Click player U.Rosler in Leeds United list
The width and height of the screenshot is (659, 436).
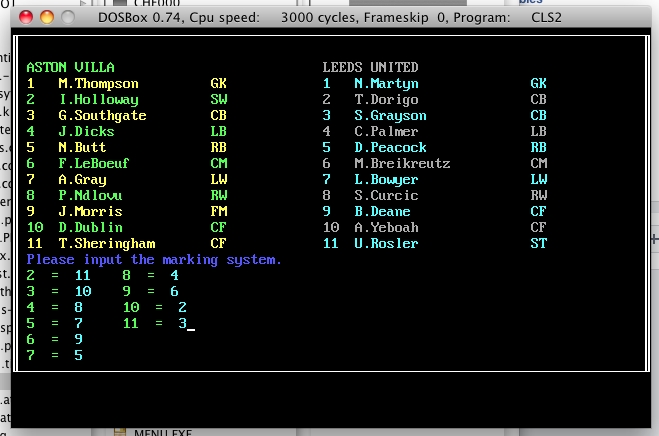coord(386,243)
